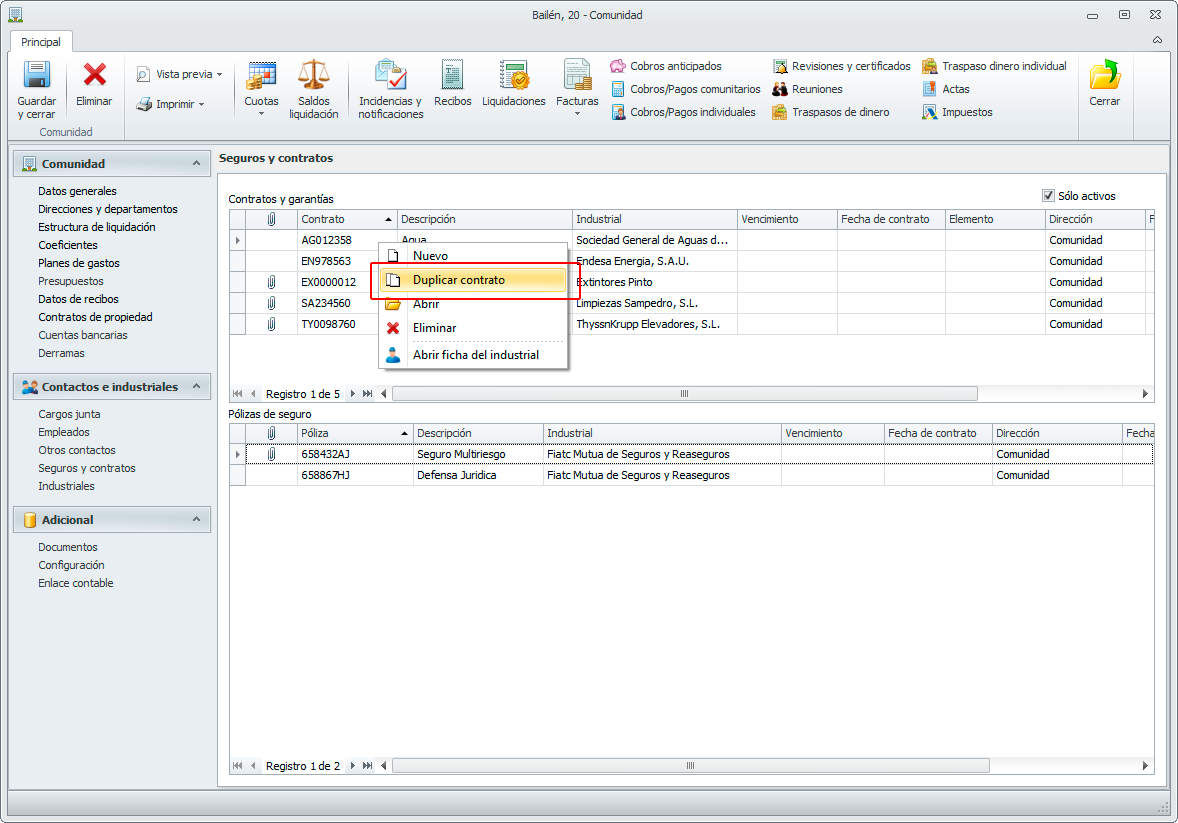The height and width of the screenshot is (823, 1178).
Task: Collapse the ribbon with top-right chevron
Action: 1157,40
